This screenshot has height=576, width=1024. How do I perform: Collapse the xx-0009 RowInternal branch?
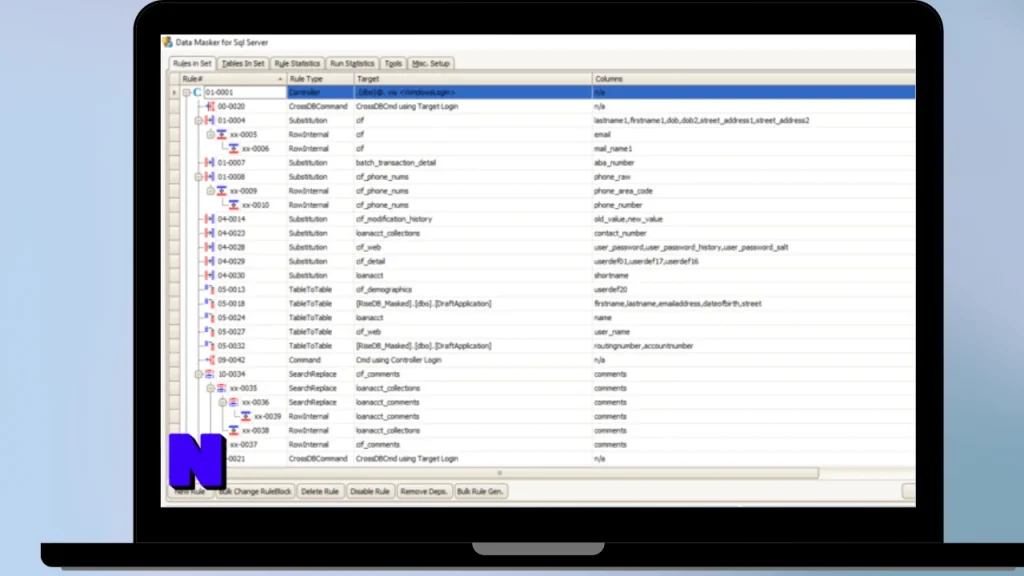[x=210, y=191]
